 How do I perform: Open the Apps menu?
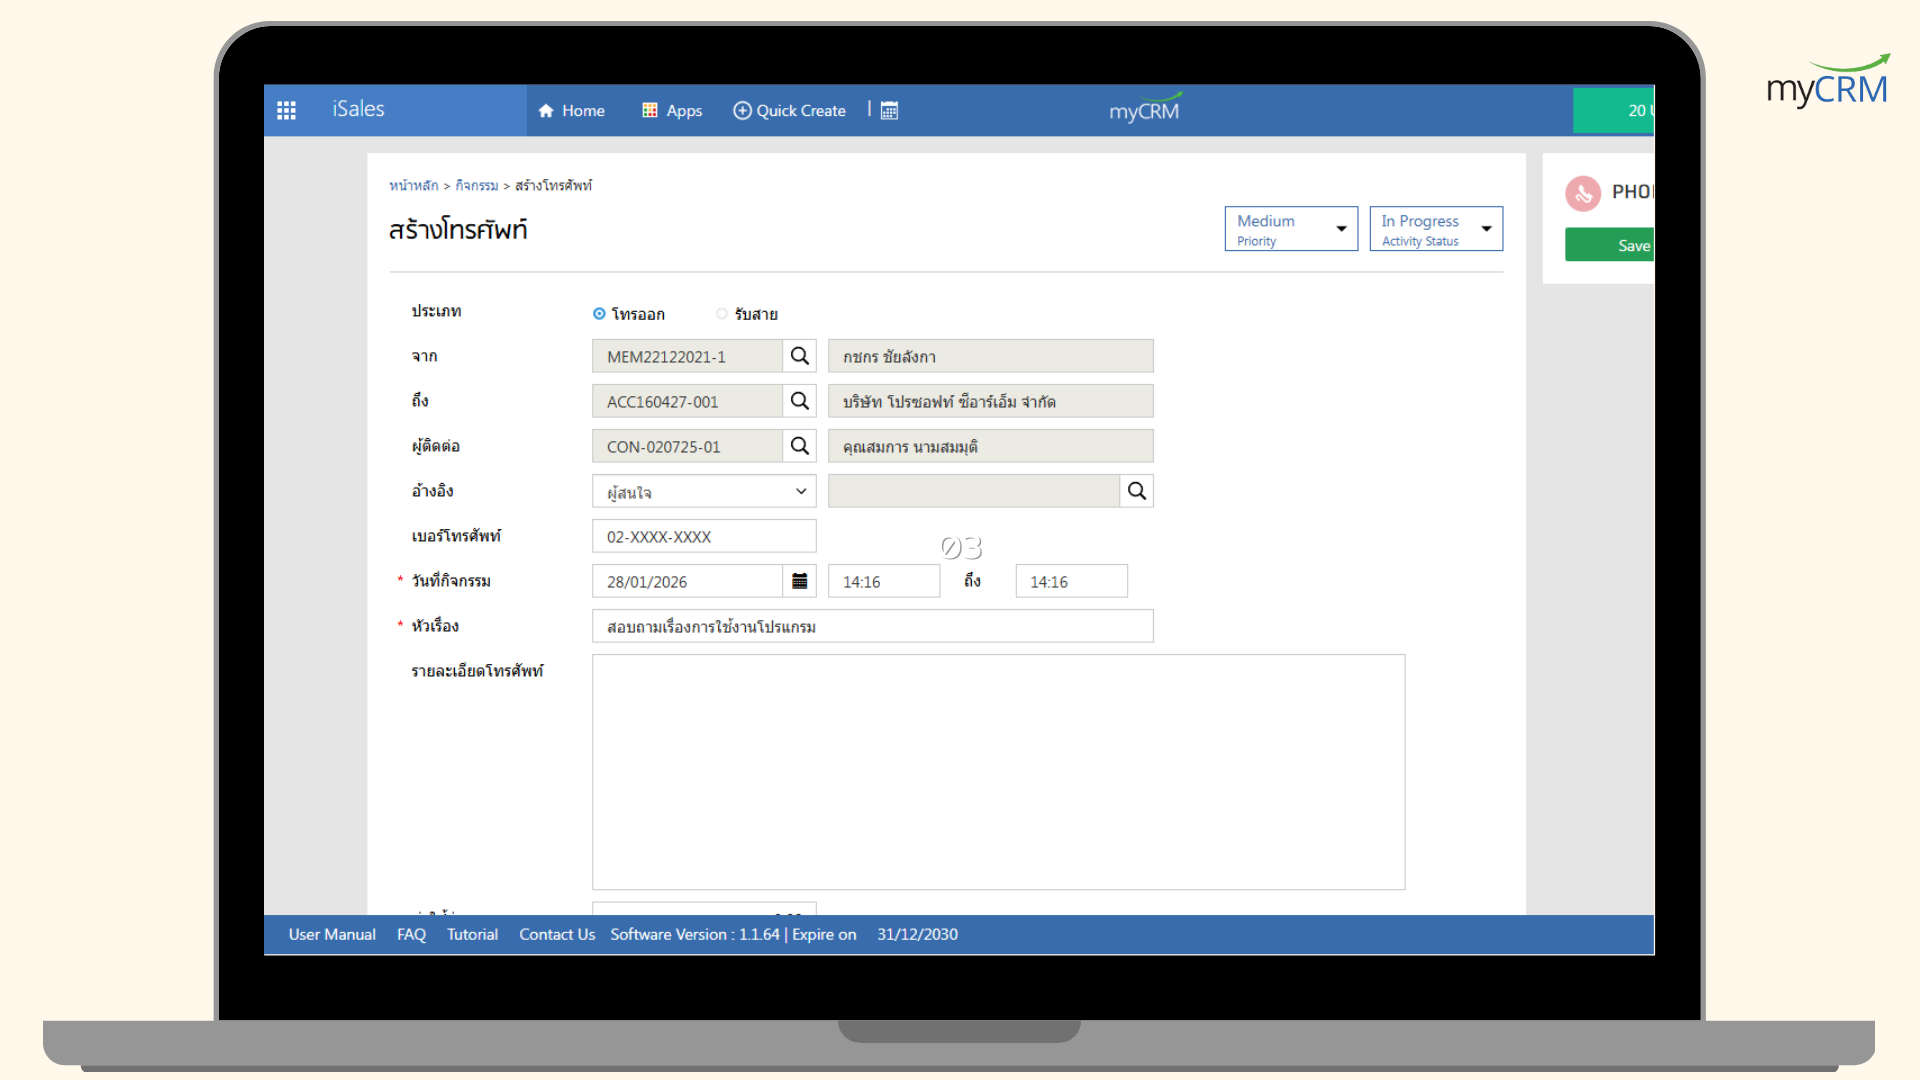click(672, 110)
